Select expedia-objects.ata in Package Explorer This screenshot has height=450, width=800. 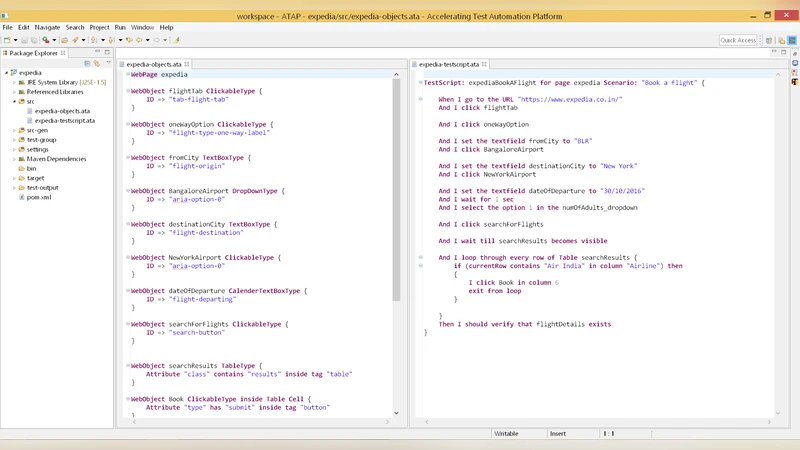click(x=62, y=111)
